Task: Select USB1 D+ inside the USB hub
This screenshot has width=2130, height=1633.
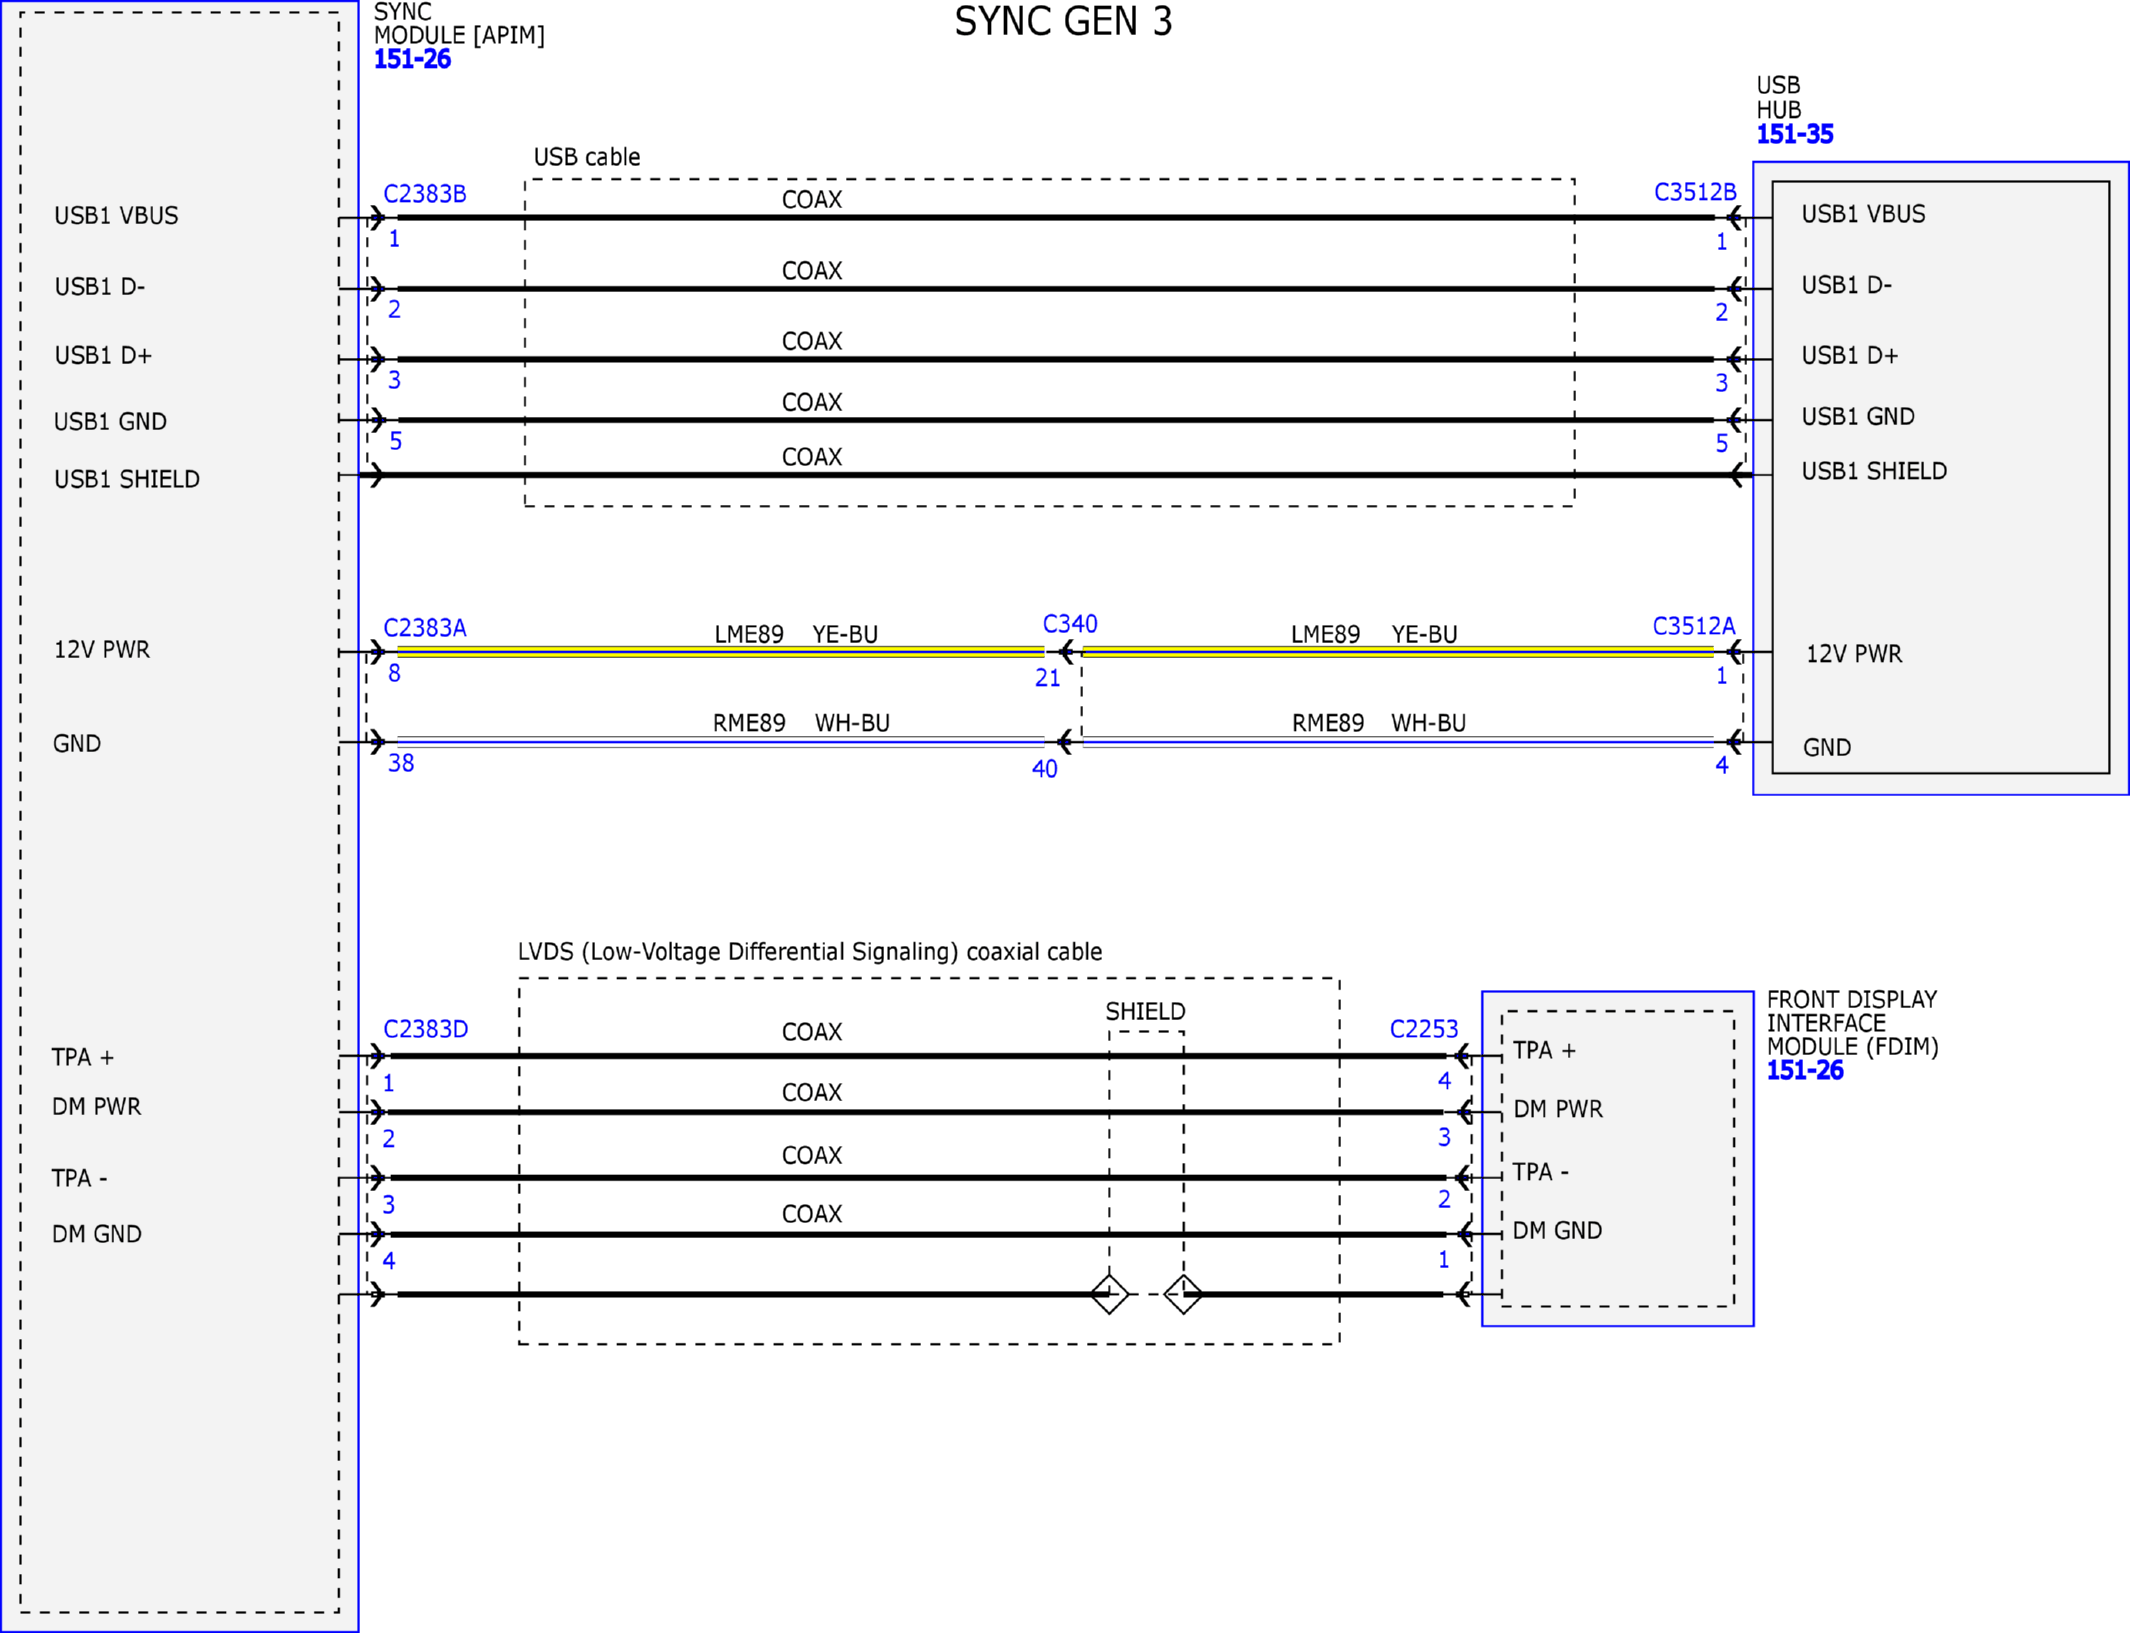Action: [1850, 356]
